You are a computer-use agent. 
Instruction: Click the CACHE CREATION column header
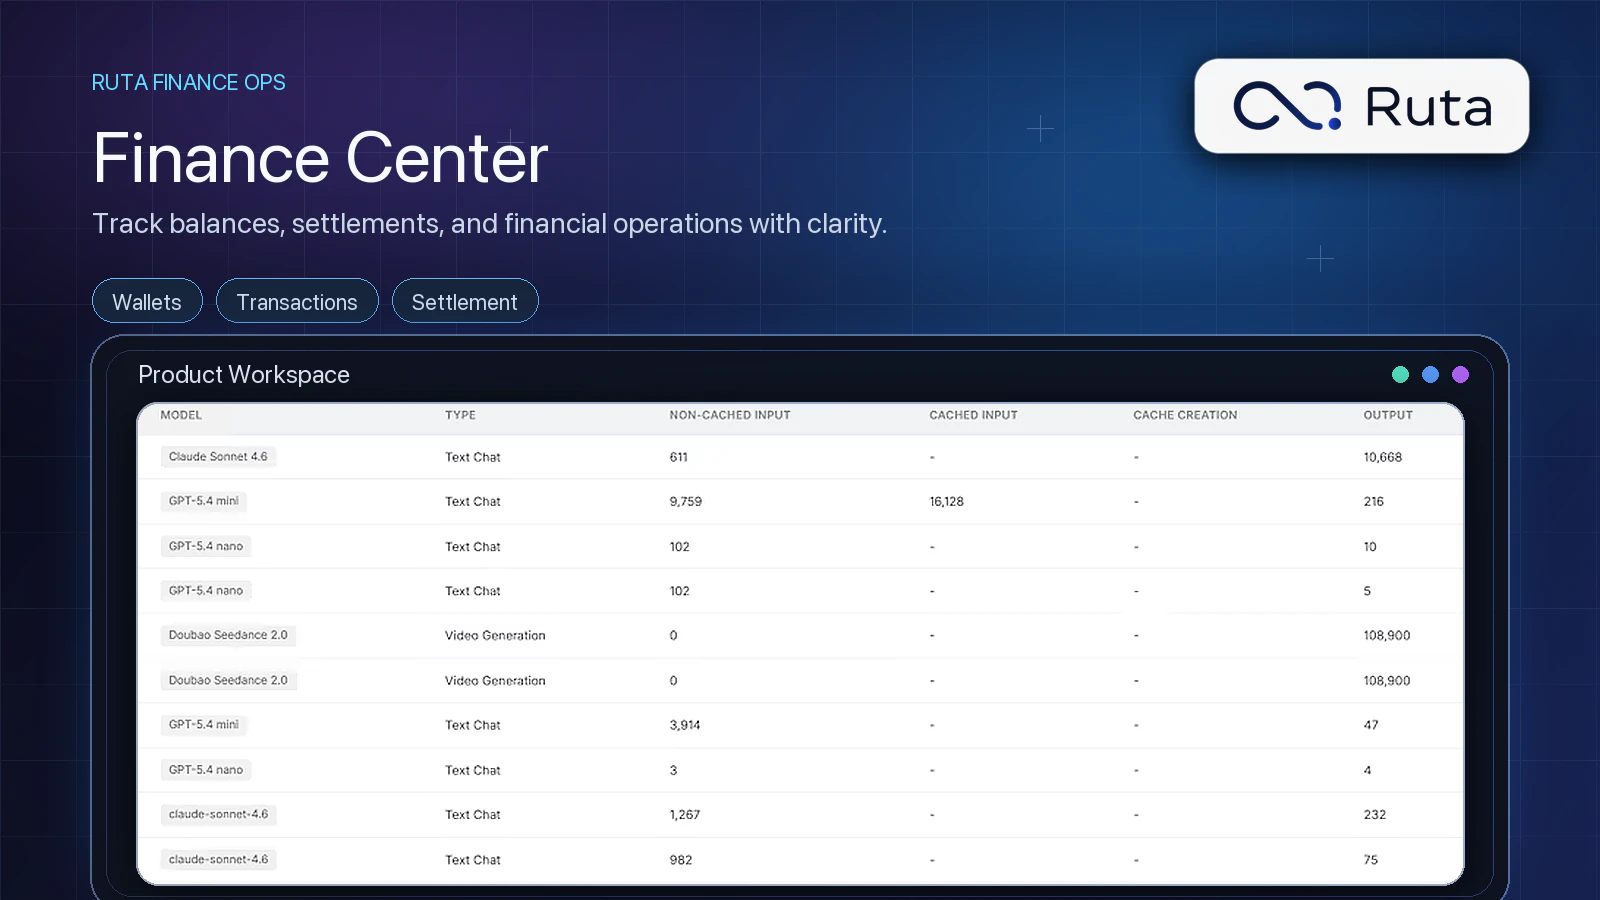coord(1185,415)
